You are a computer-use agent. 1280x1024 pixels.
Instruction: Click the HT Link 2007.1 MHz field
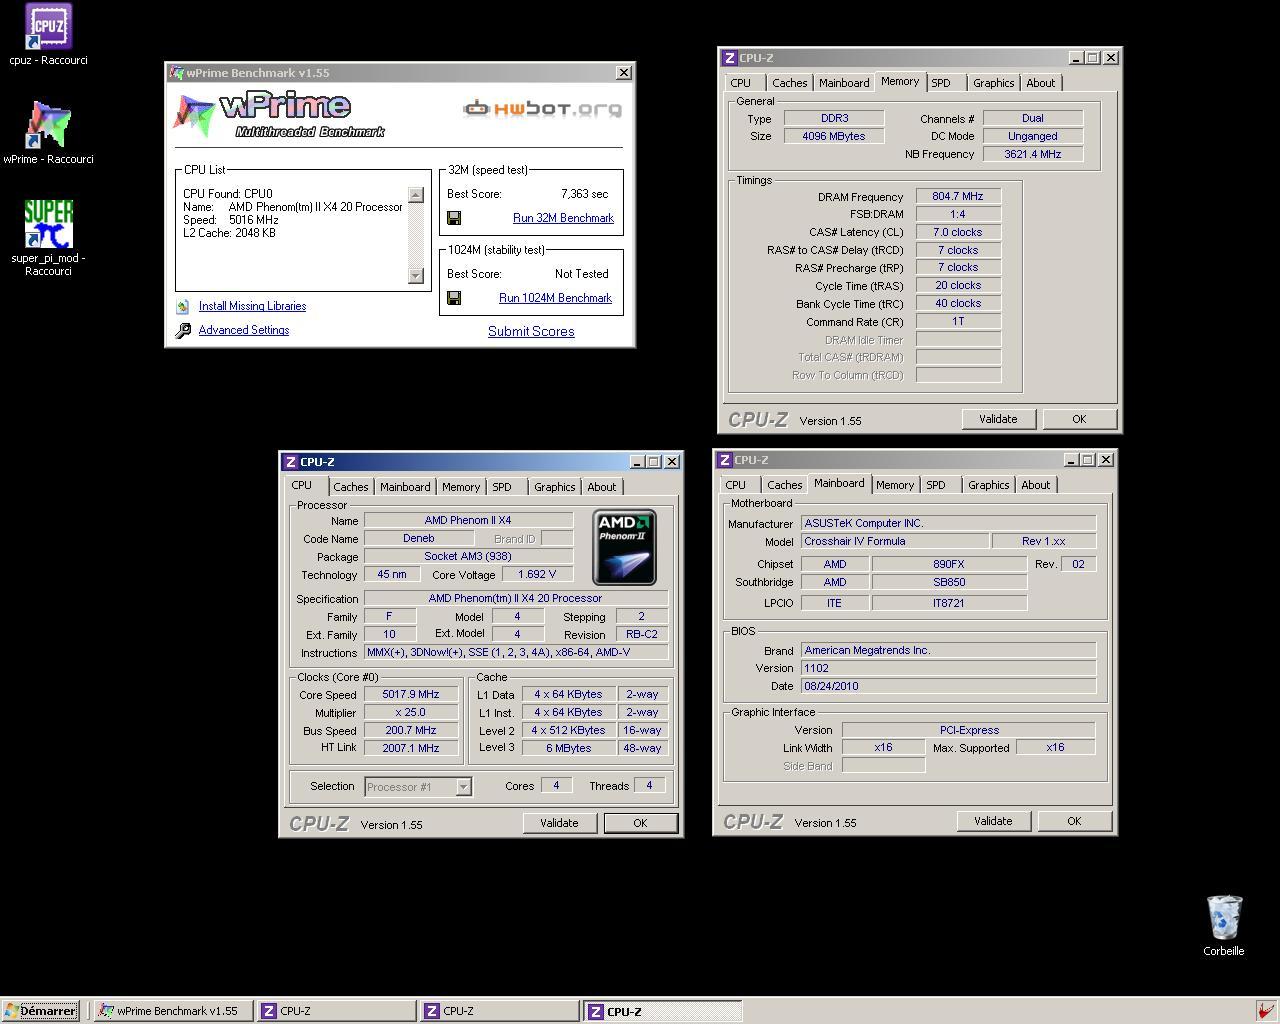click(411, 748)
